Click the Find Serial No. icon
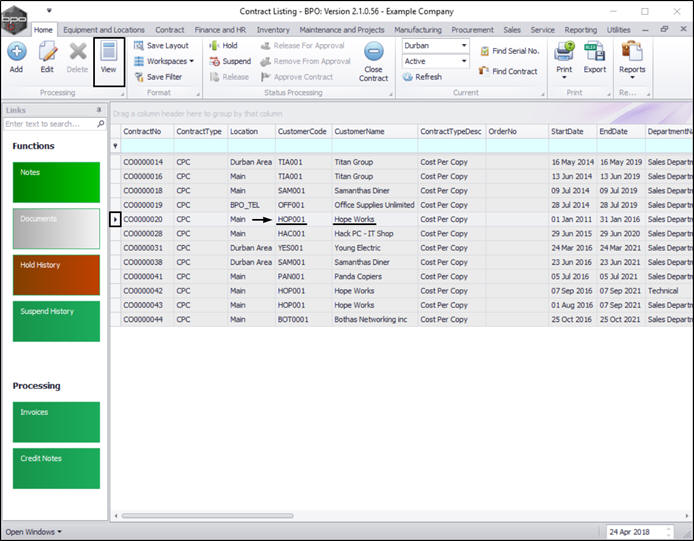Viewport: 694px width, 541px height. [x=485, y=51]
